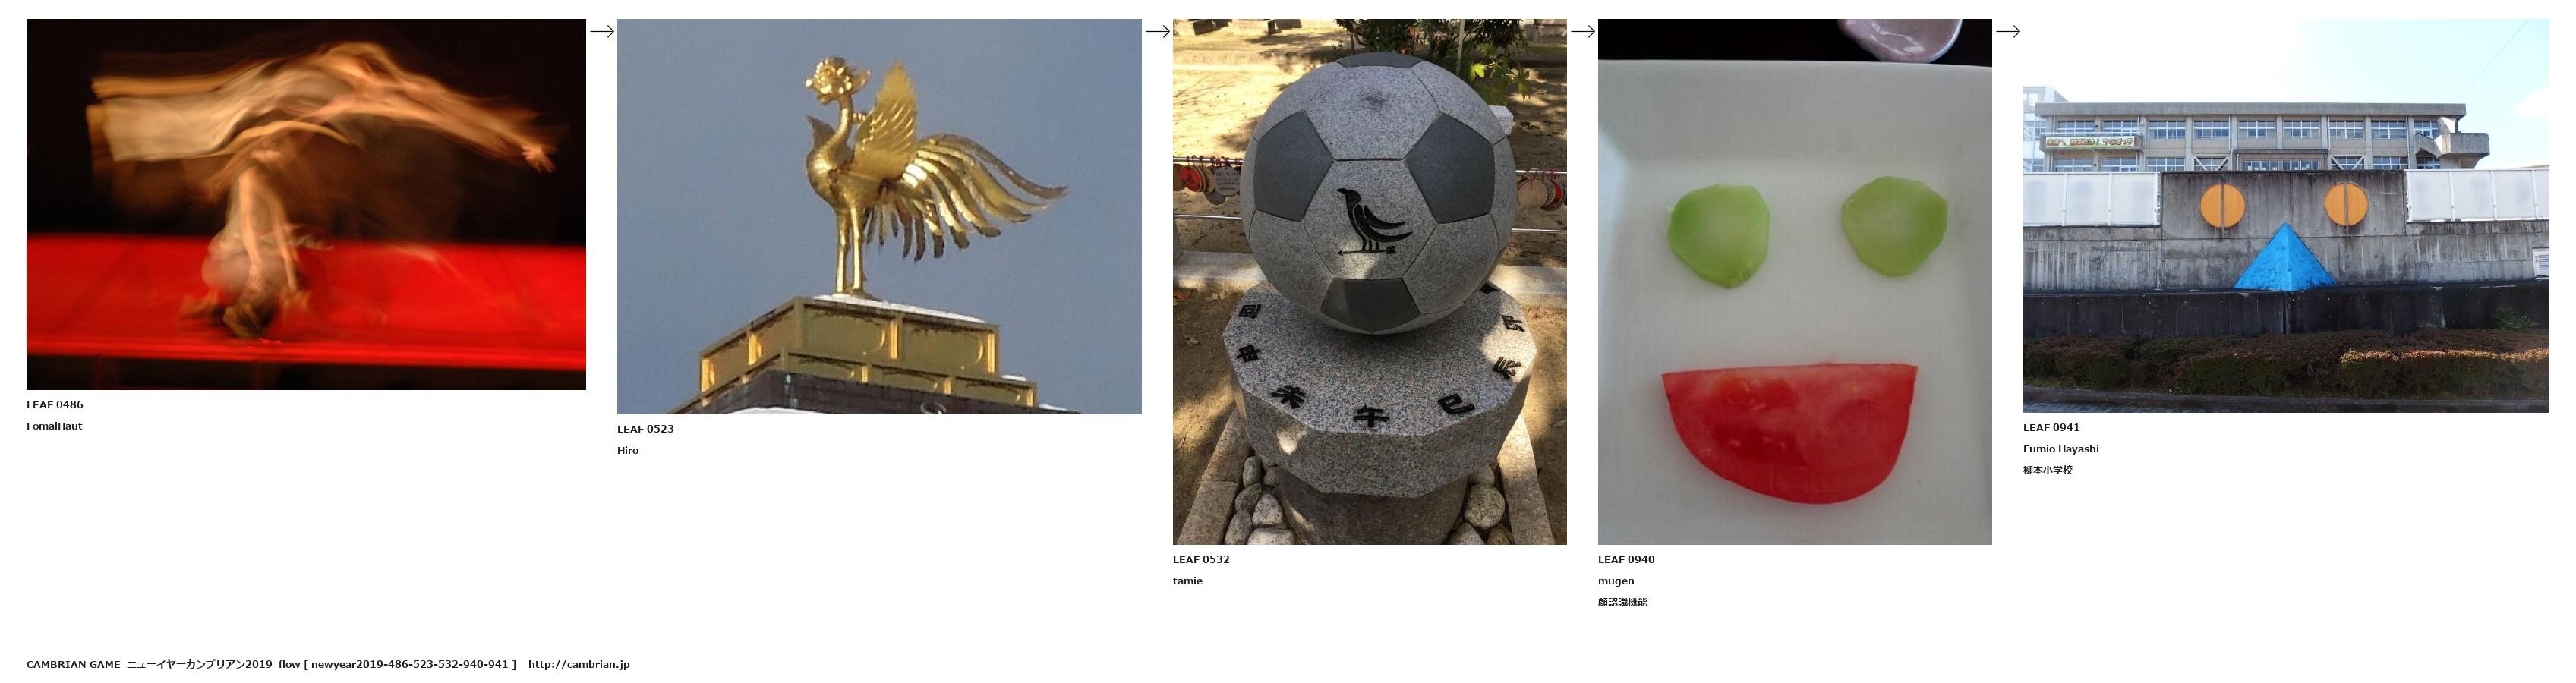Screen dimensions: 2576x683
Task: Select the LEAF 0941 label
Action: (x=2051, y=428)
